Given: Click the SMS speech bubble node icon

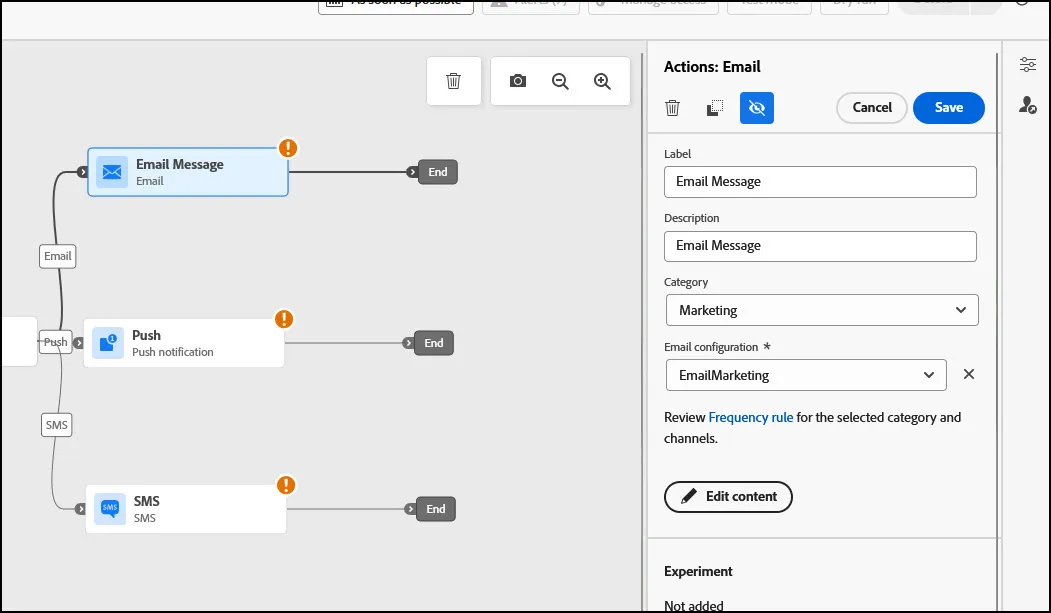Looking at the screenshot, I should pyautogui.click(x=110, y=508).
